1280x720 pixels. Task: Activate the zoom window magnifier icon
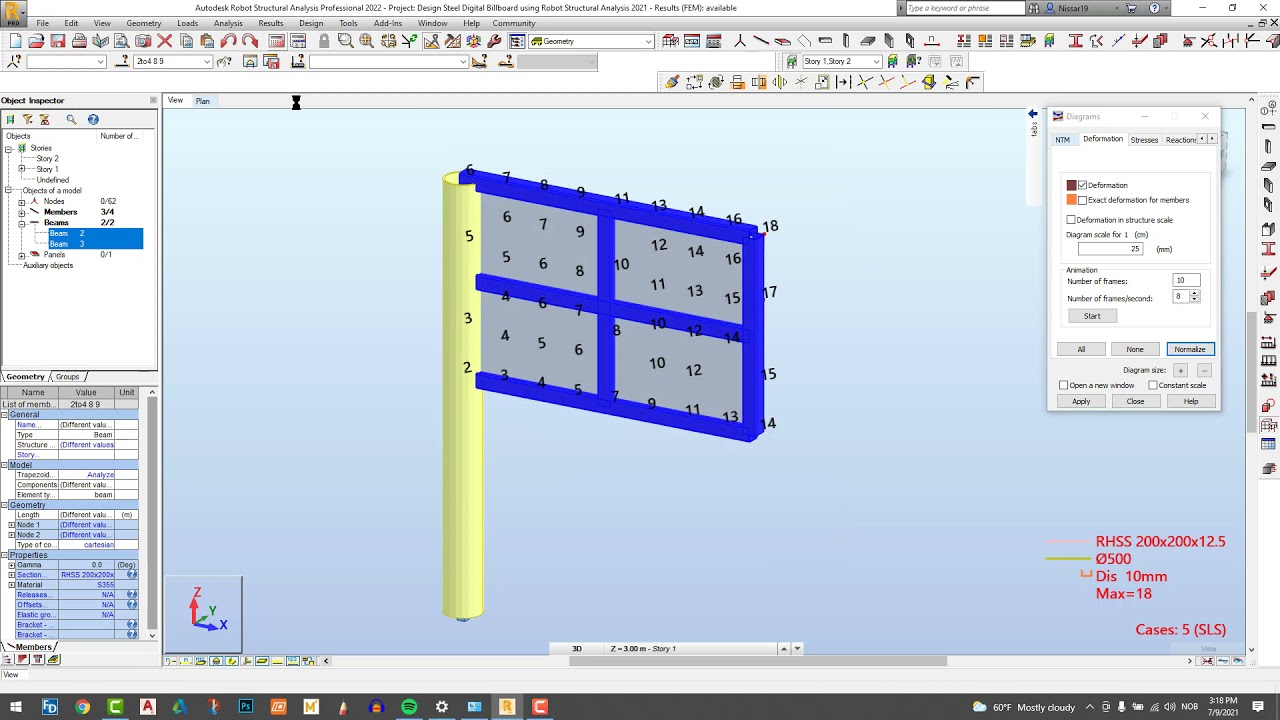[345, 41]
